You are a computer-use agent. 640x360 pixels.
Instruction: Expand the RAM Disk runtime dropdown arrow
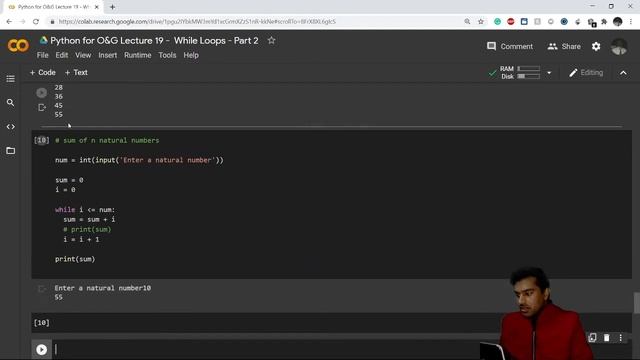549,73
